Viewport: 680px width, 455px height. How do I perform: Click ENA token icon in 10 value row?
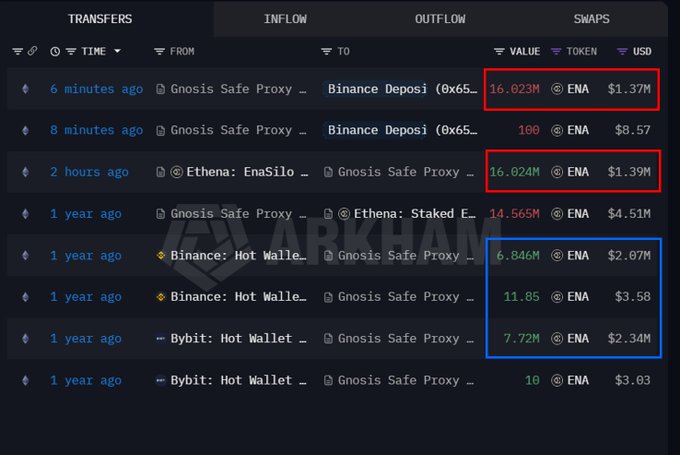coord(557,380)
